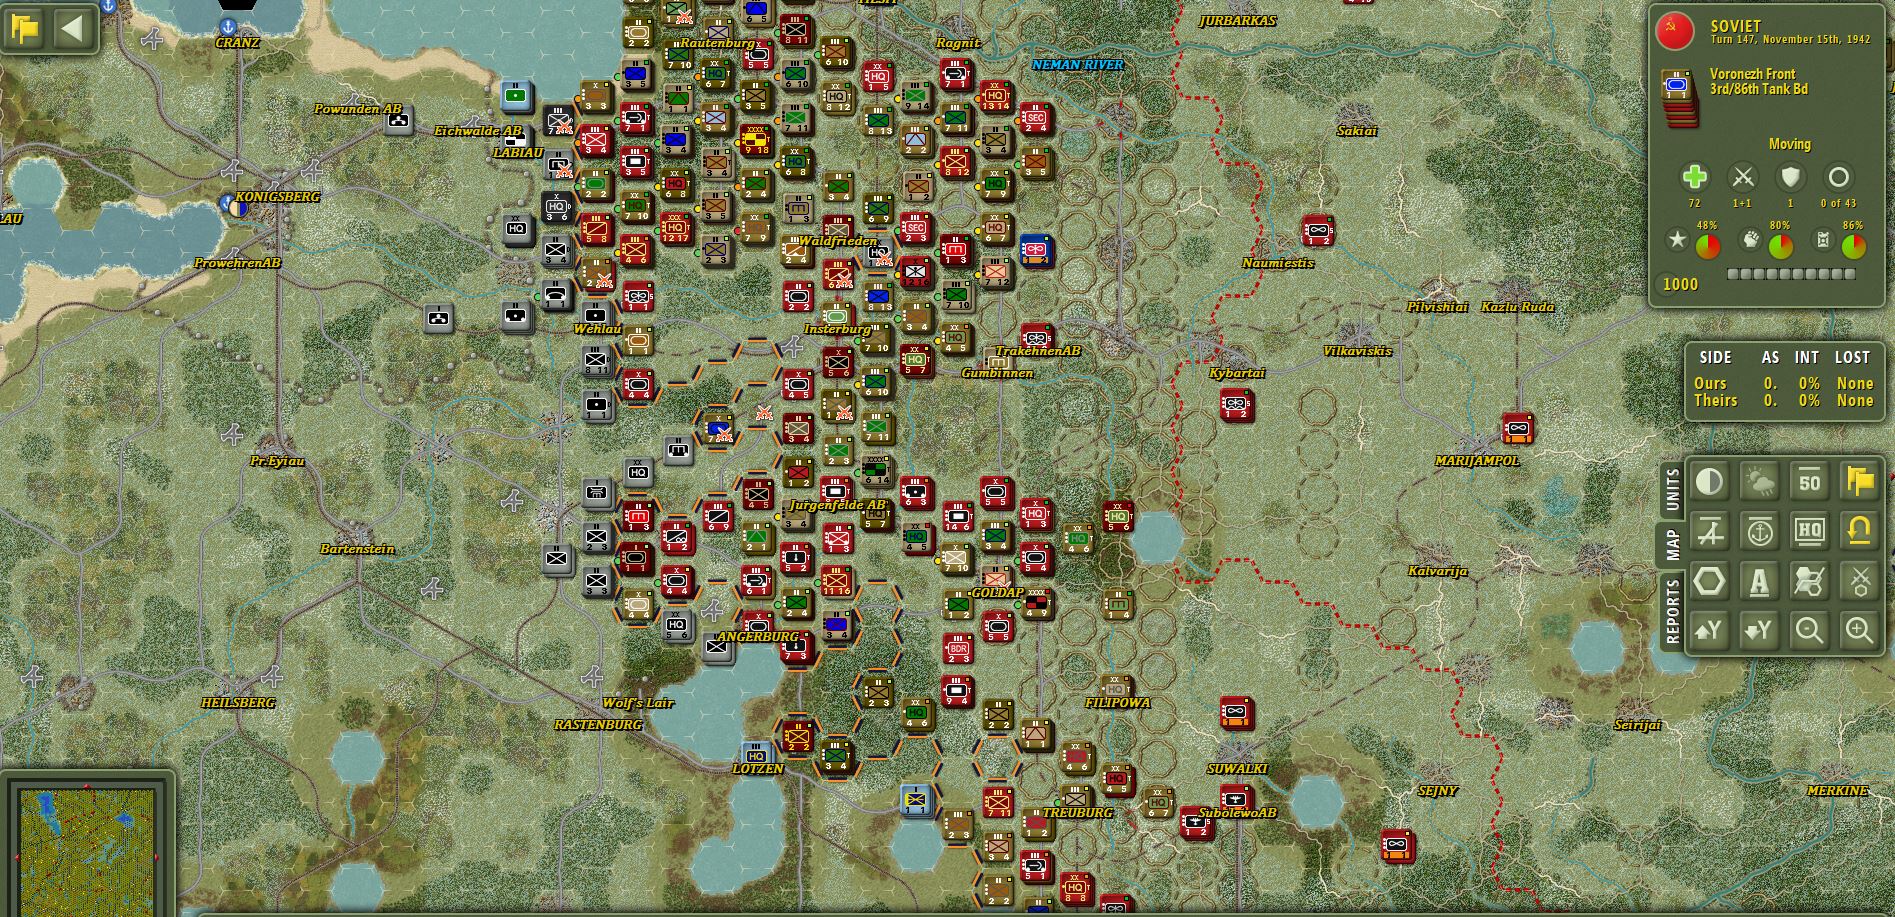Click the jump-up Y arrow icon

[x=1708, y=630]
